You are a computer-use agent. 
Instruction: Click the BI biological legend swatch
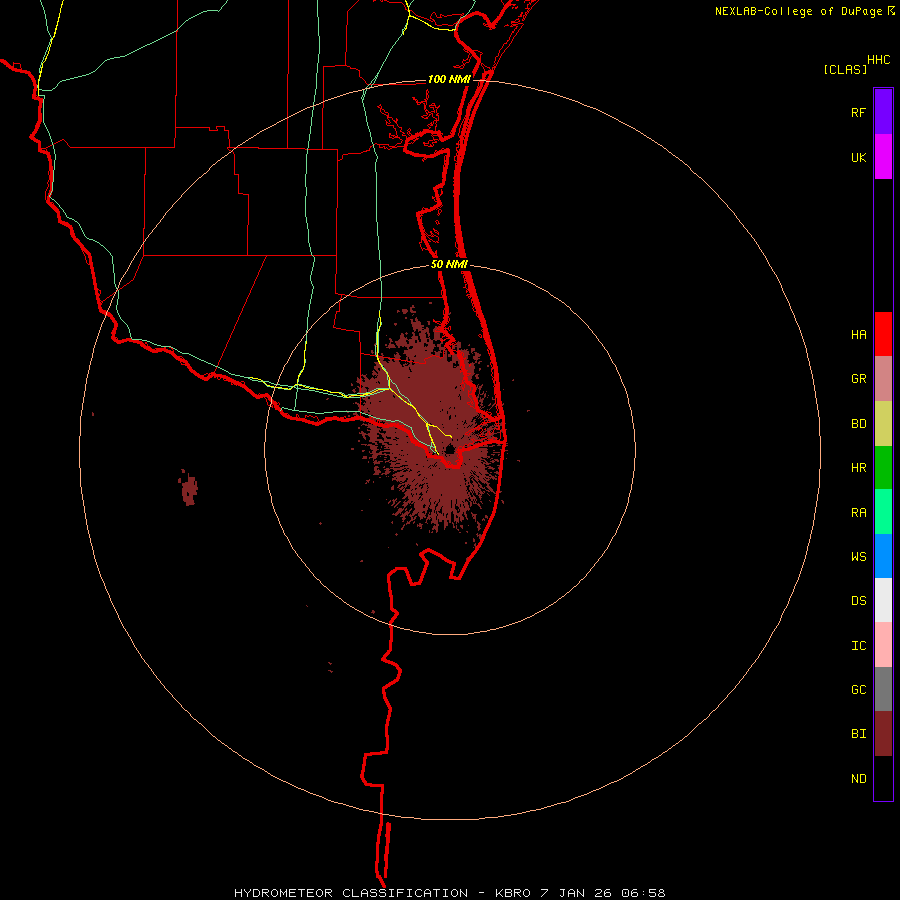pyautogui.click(x=883, y=734)
